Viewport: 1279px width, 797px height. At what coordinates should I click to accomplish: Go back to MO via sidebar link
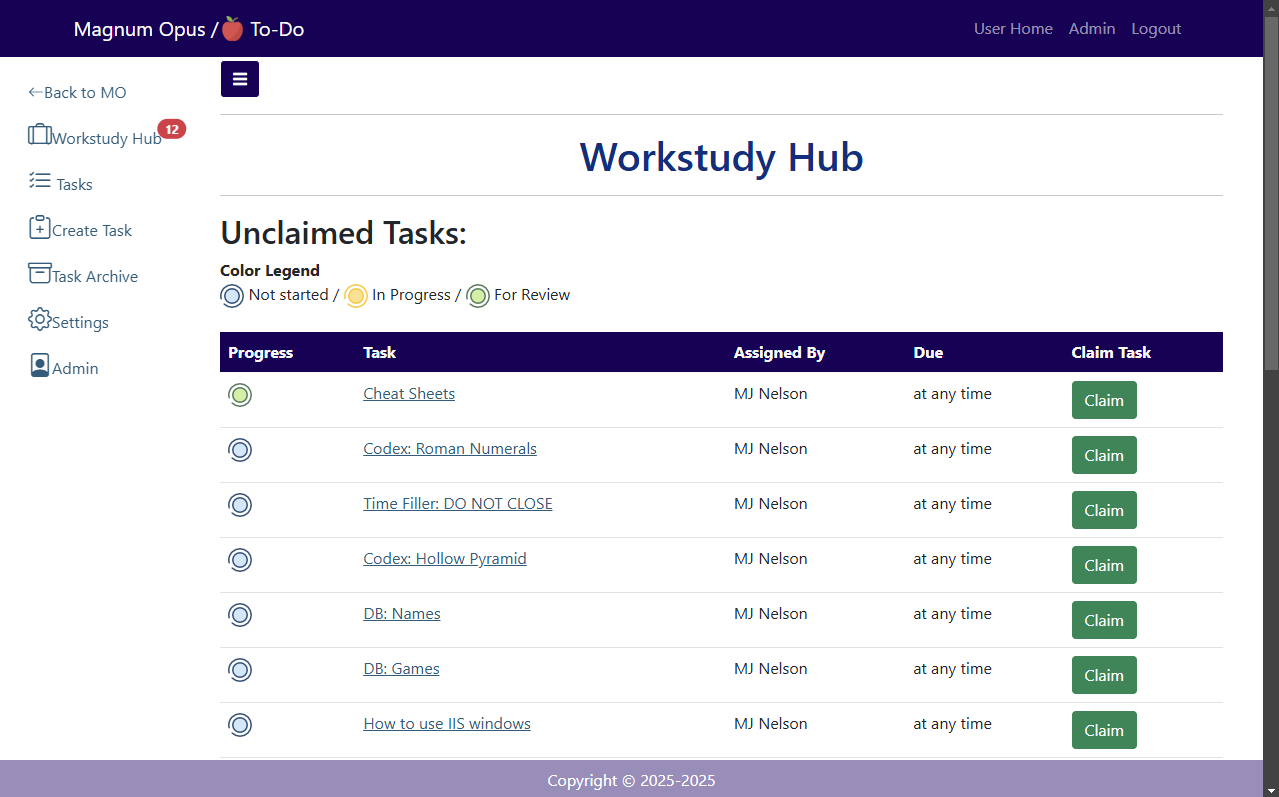coord(77,92)
